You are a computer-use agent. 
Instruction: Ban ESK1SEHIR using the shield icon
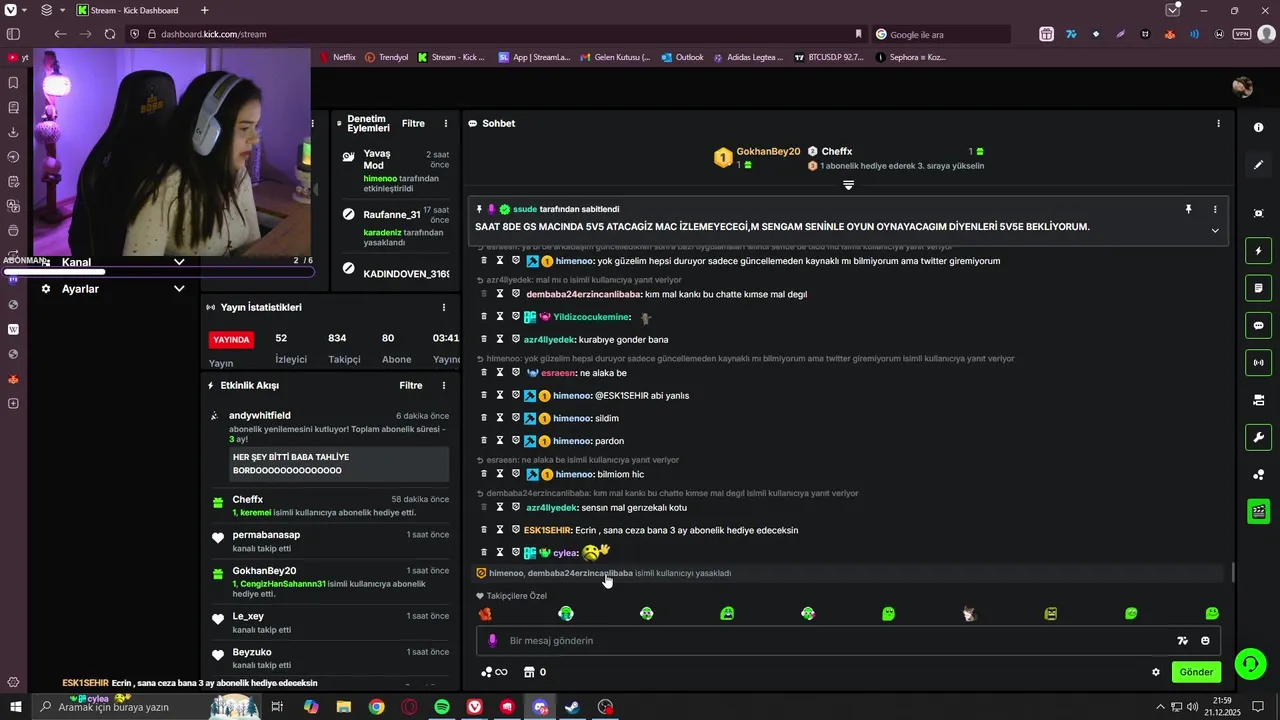coord(516,530)
